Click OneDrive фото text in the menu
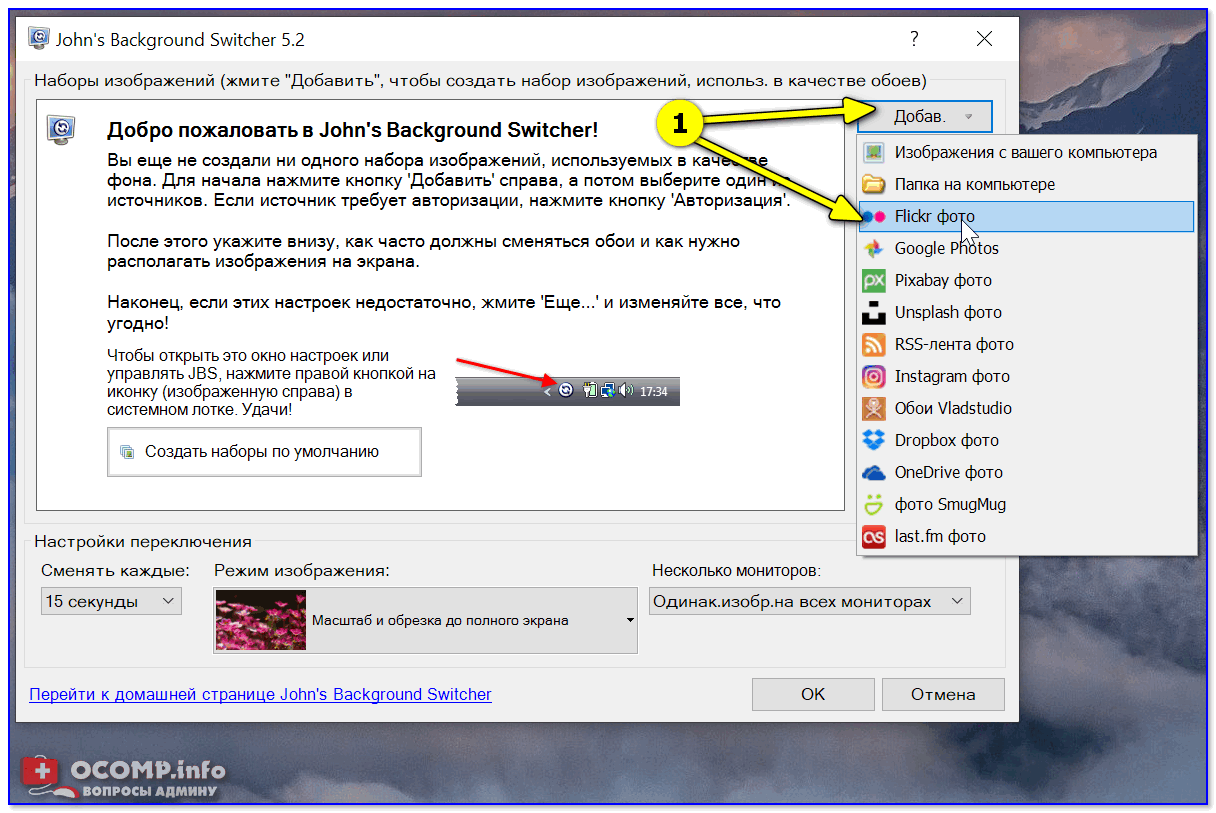The image size is (1216, 813). click(x=948, y=472)
